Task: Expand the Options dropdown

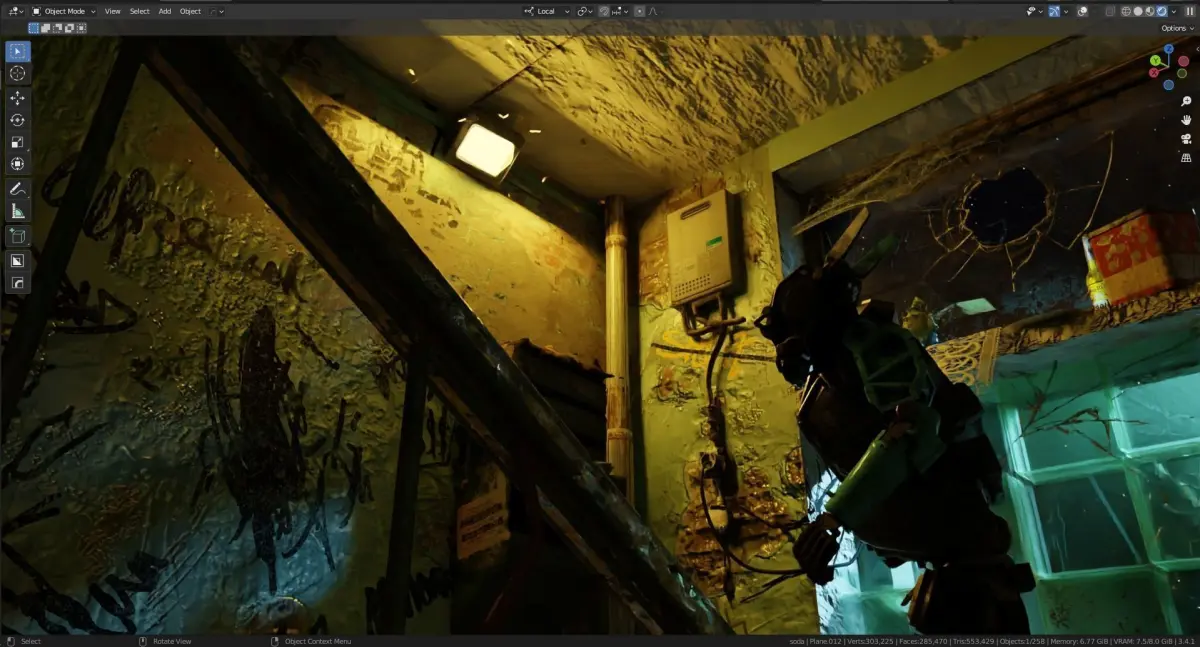Action: 1177,28
